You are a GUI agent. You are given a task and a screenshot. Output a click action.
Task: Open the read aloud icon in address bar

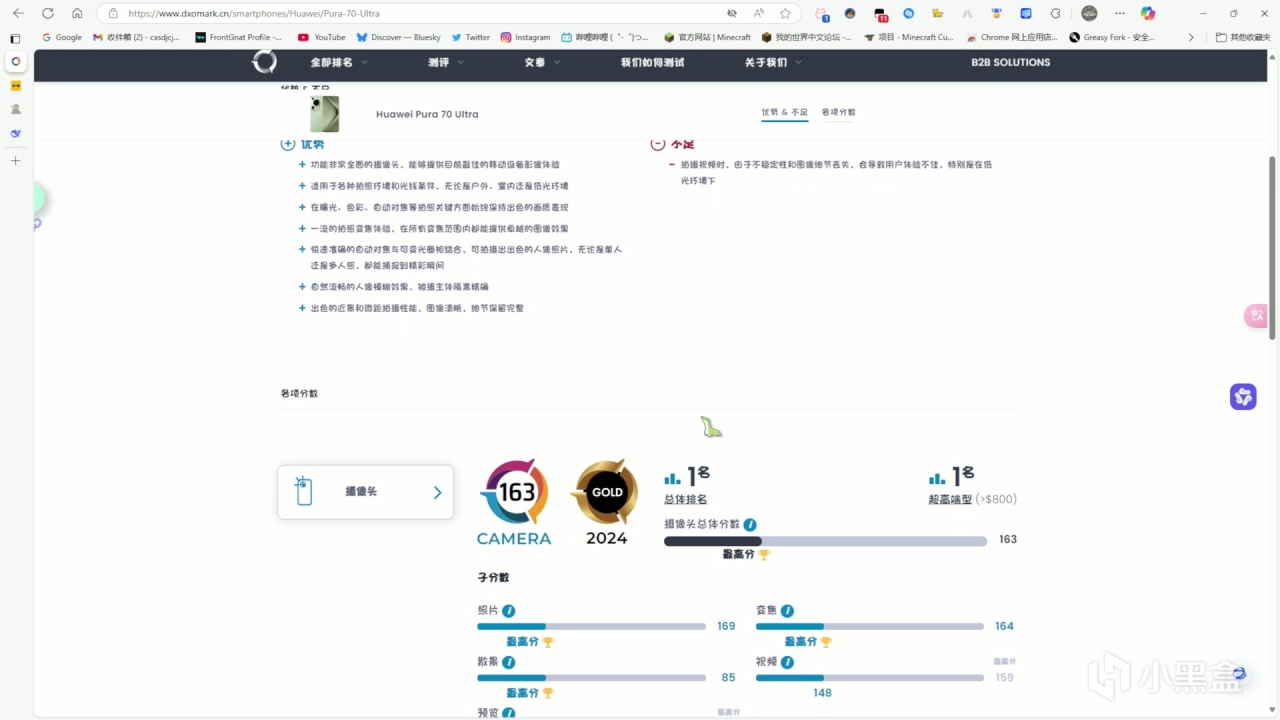[759, 13]
